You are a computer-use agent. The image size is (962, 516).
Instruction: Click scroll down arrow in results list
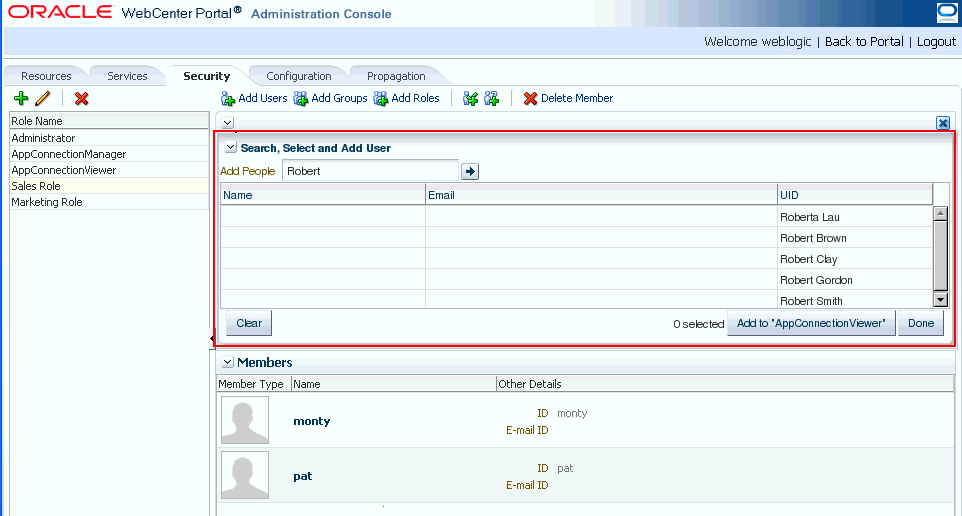(x=940, y=300)
